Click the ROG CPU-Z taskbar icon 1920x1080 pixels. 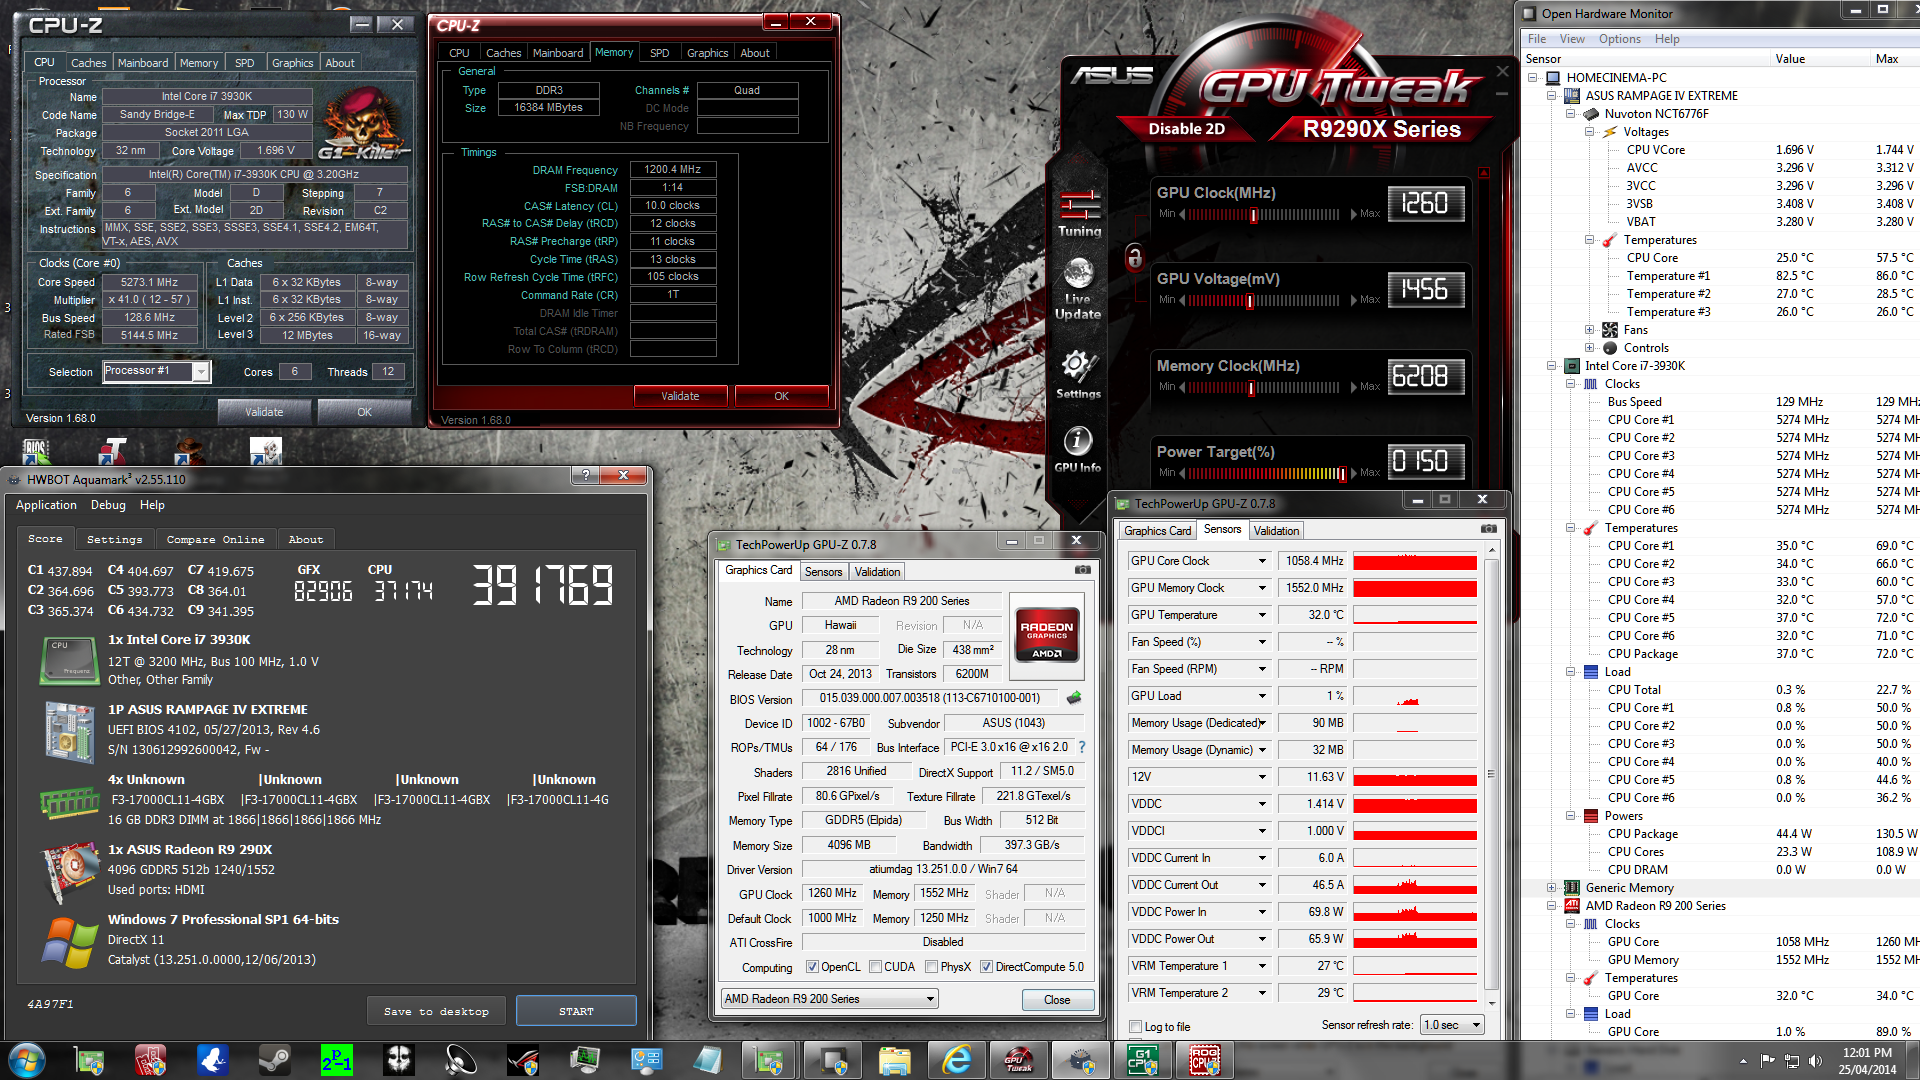(1204, 1060)
